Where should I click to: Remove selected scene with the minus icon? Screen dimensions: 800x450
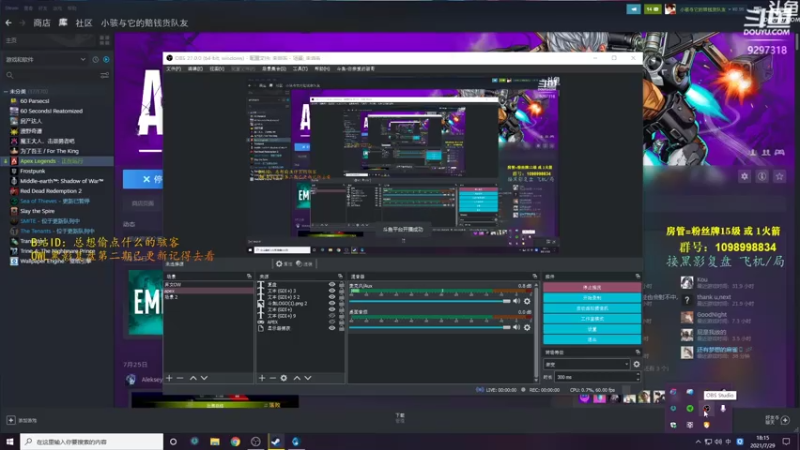(x=180, y=378)
